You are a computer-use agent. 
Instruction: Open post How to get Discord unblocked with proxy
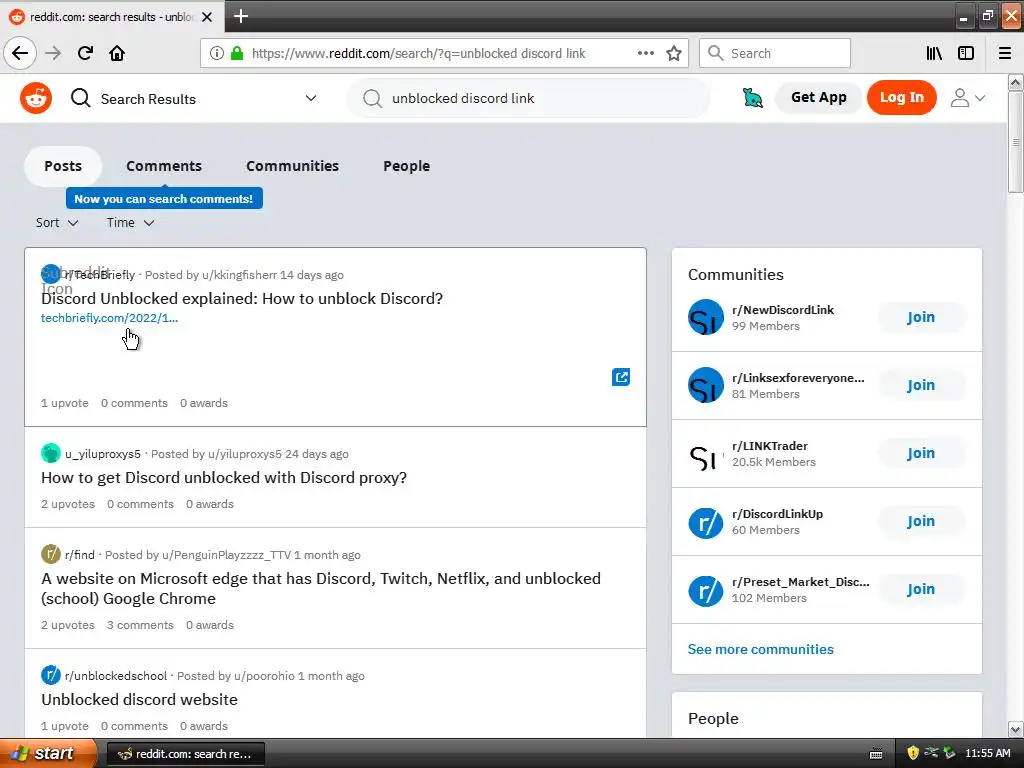[224, 477]
